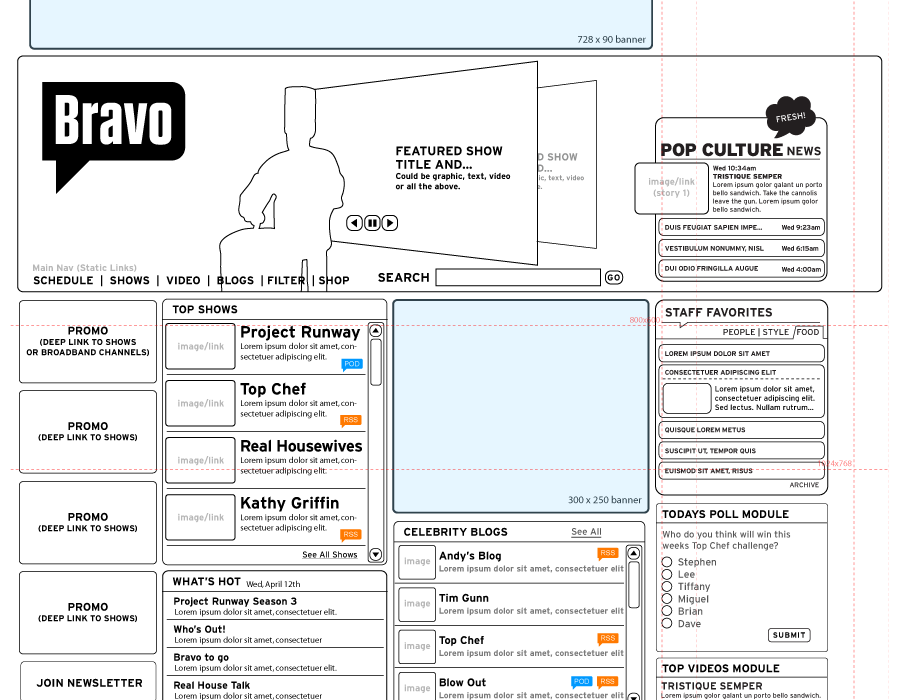
Task: Click JOIN NEWSLETTER button
Action: pyautogui.click(x=88, y=681)
